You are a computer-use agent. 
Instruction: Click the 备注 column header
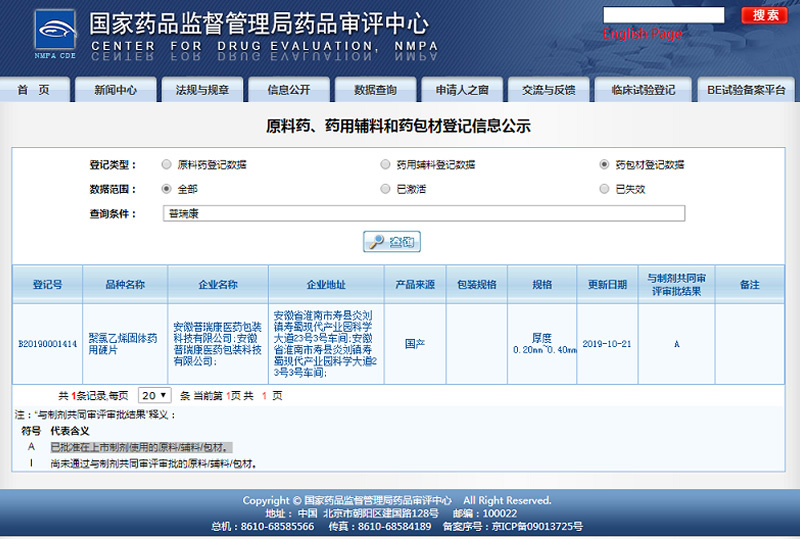[749, 284]
